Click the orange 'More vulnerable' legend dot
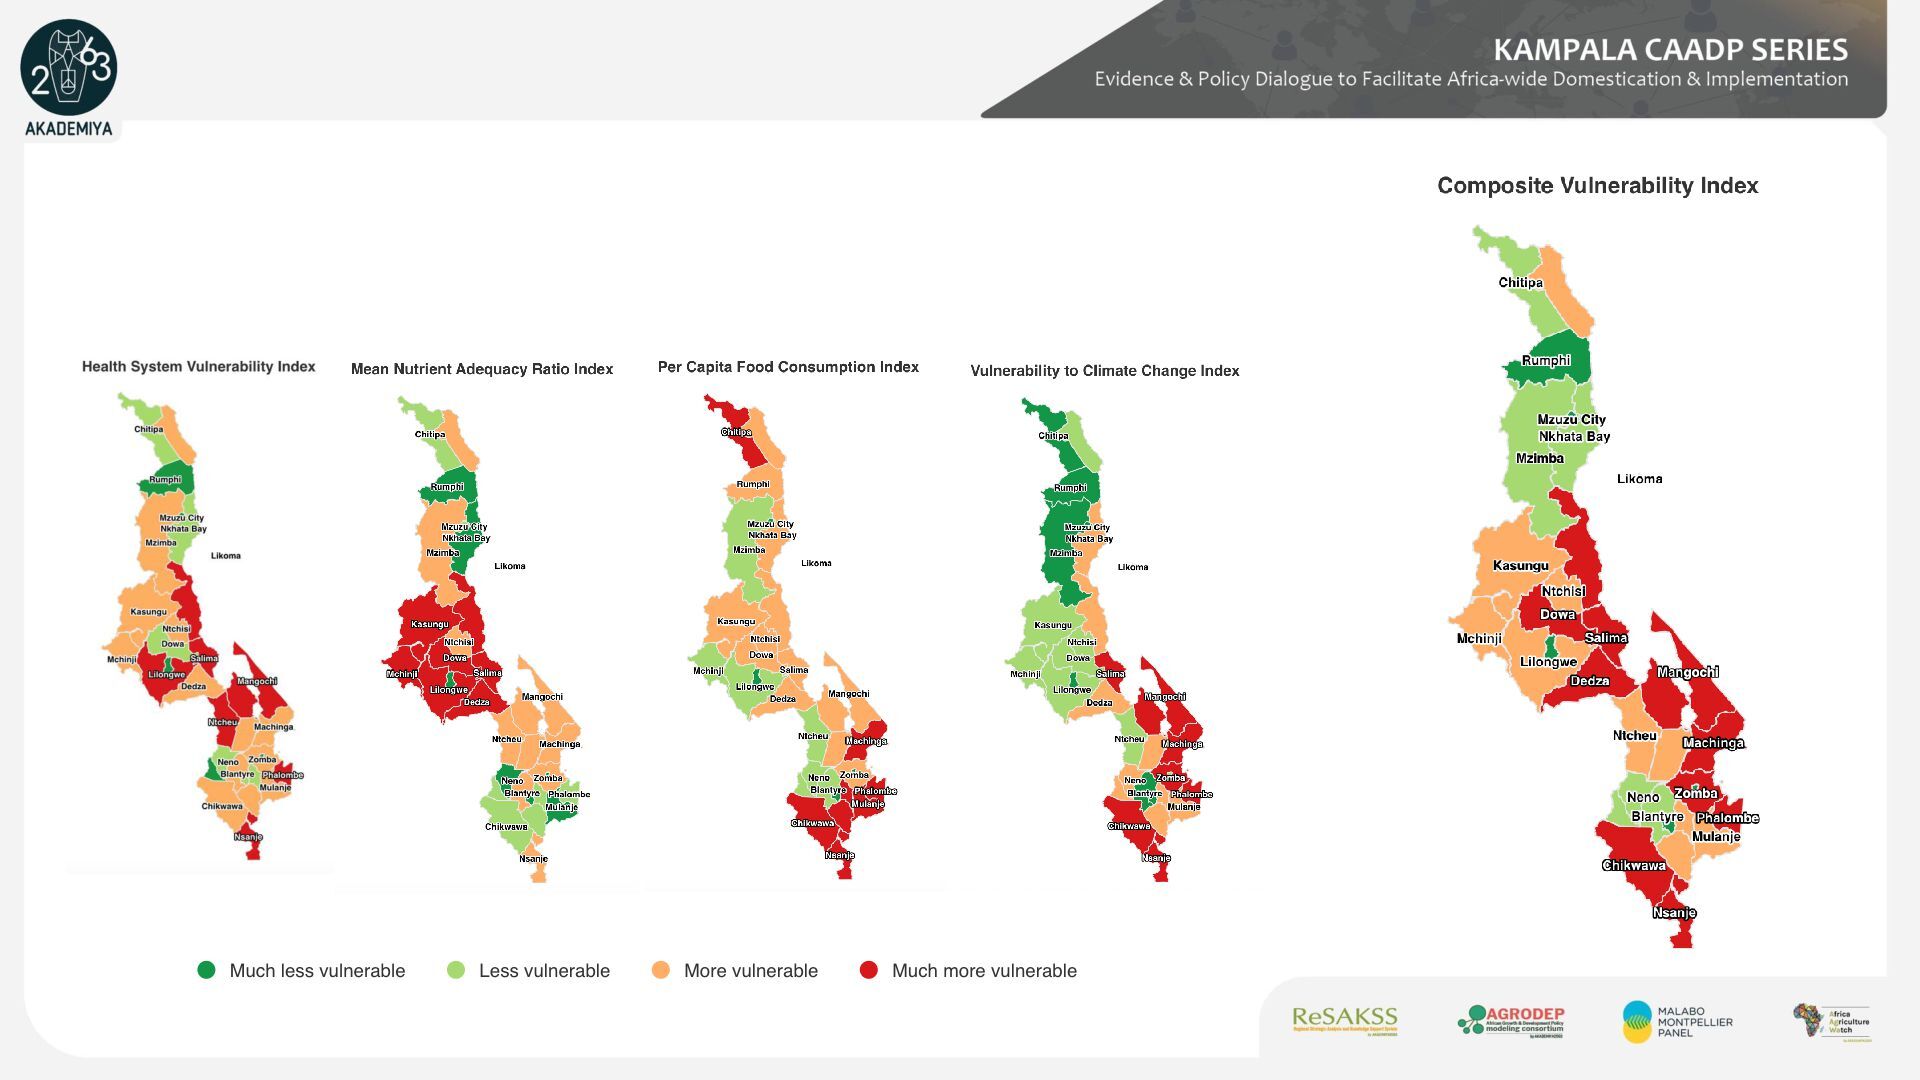The width and height of the screenshot is (1920, 1080). (660, 970)
